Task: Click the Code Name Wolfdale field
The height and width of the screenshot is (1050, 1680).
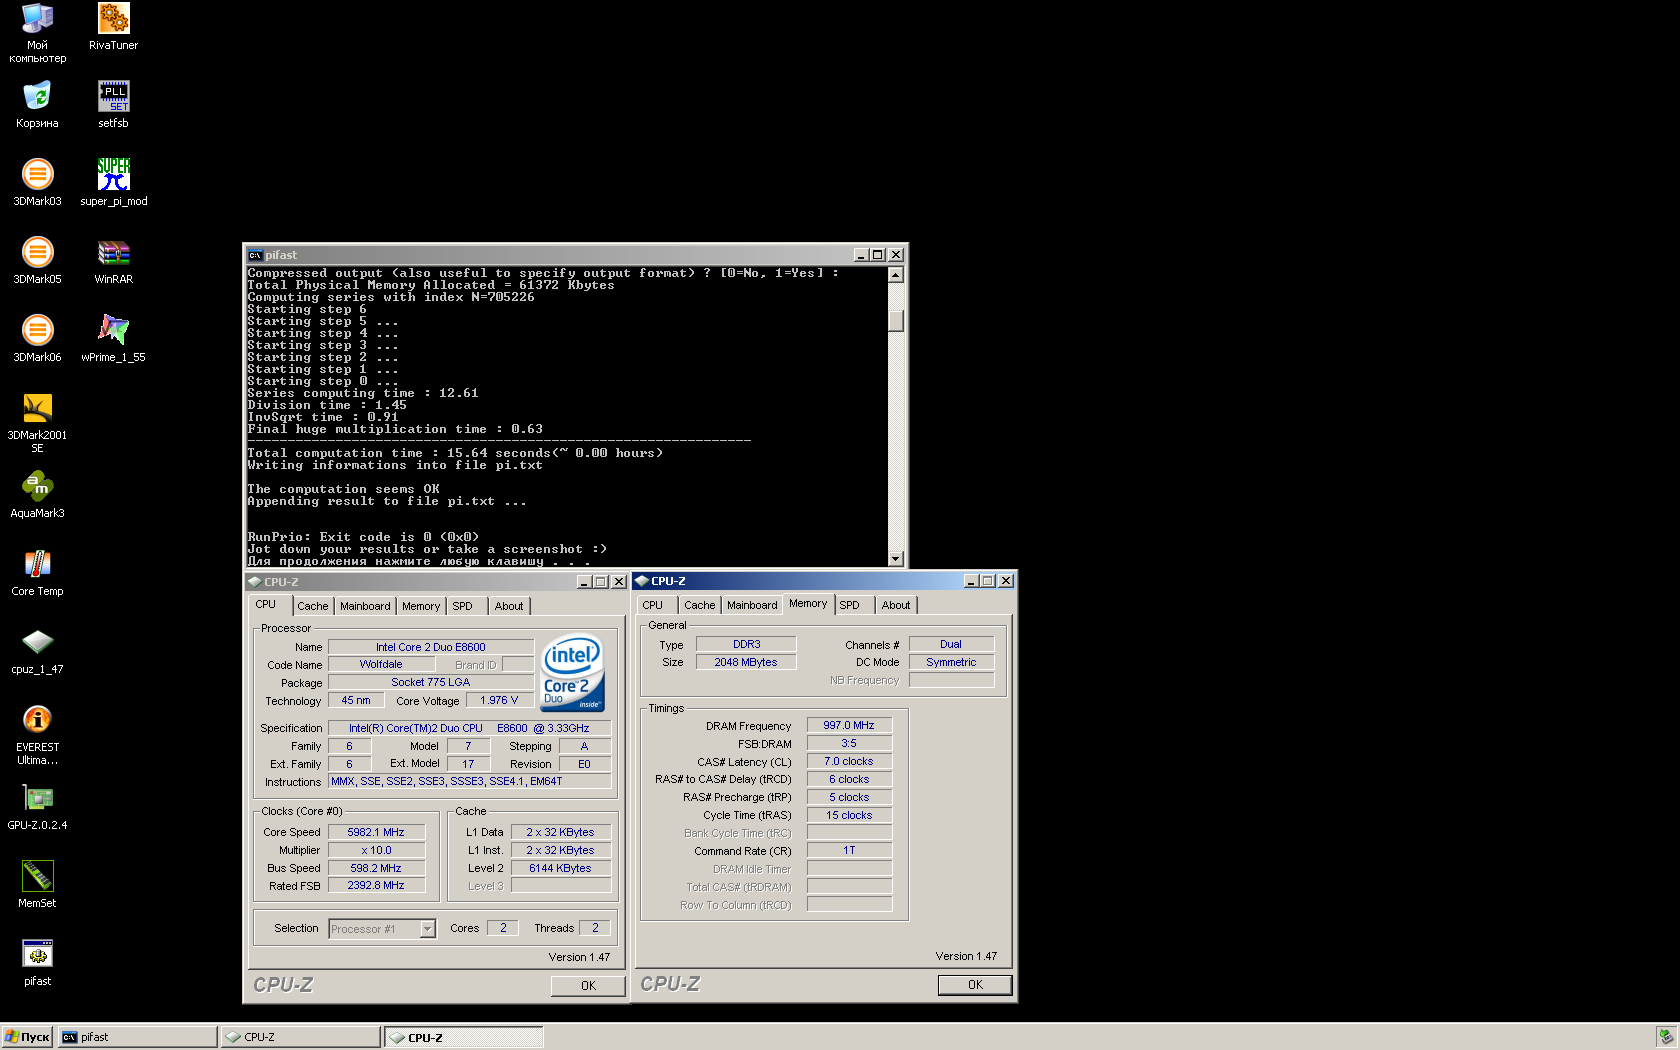Action: pos(381,664)
